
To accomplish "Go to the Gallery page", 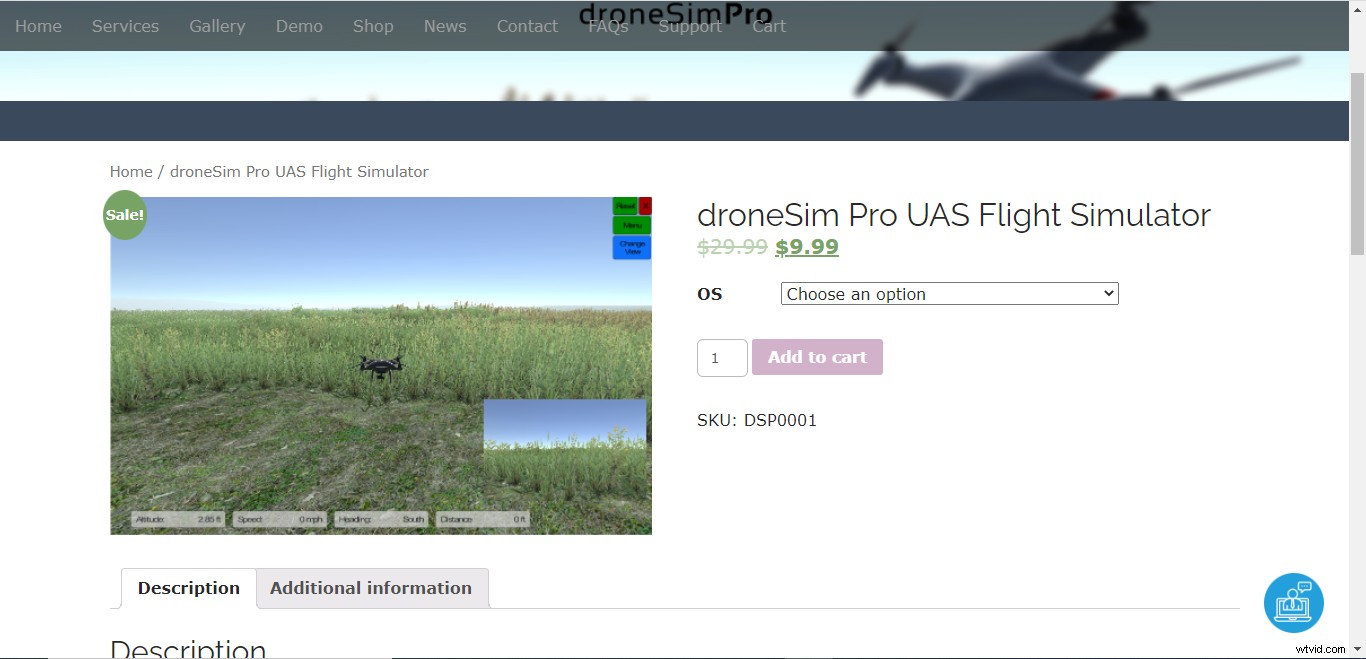I will coord(217,26).
